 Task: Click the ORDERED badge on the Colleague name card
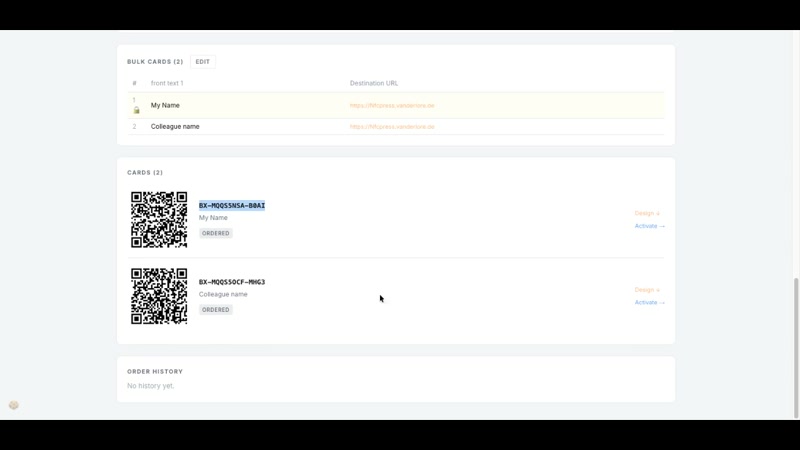[215, 310]
